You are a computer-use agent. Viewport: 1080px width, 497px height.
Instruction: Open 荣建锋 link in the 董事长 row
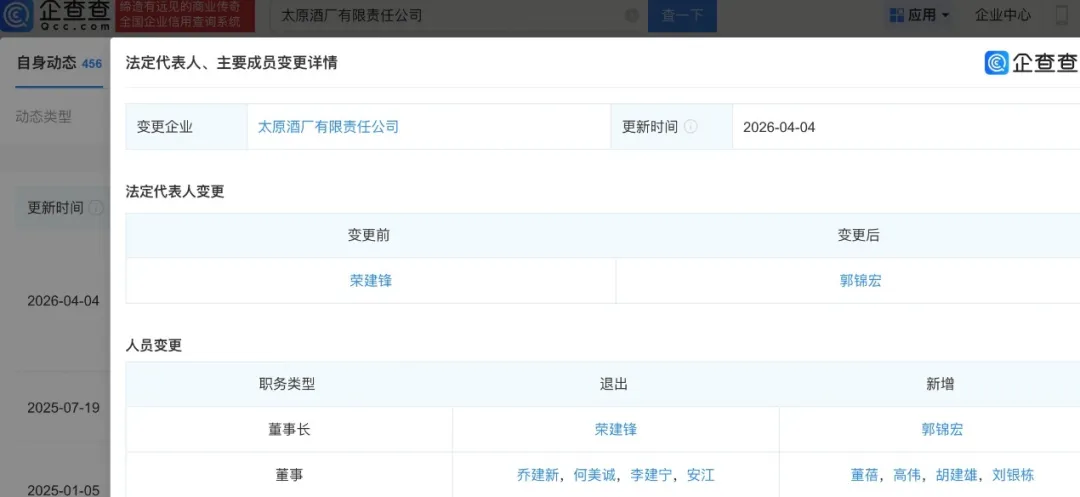(x=616, y=430)
